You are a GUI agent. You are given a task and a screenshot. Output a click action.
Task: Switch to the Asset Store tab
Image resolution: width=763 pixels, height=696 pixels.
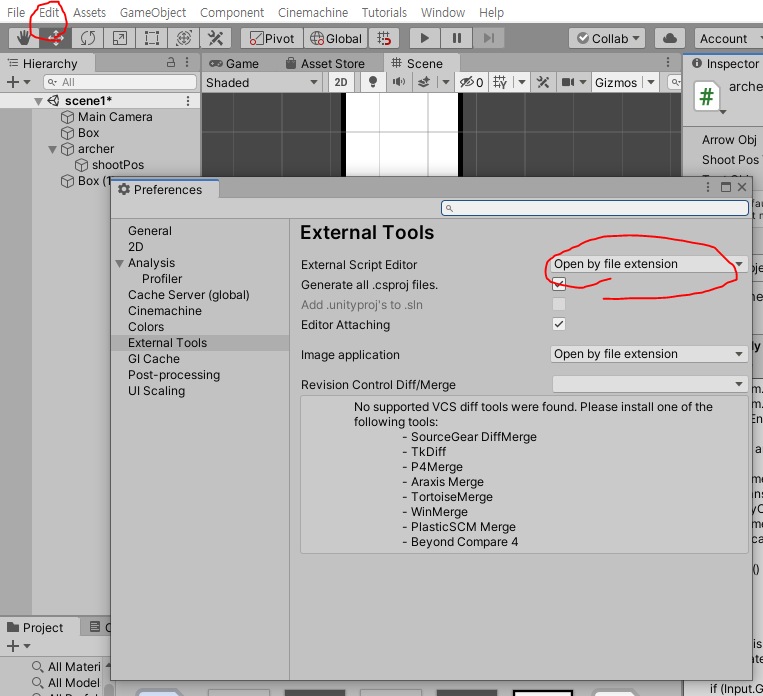tap(325, 64)
